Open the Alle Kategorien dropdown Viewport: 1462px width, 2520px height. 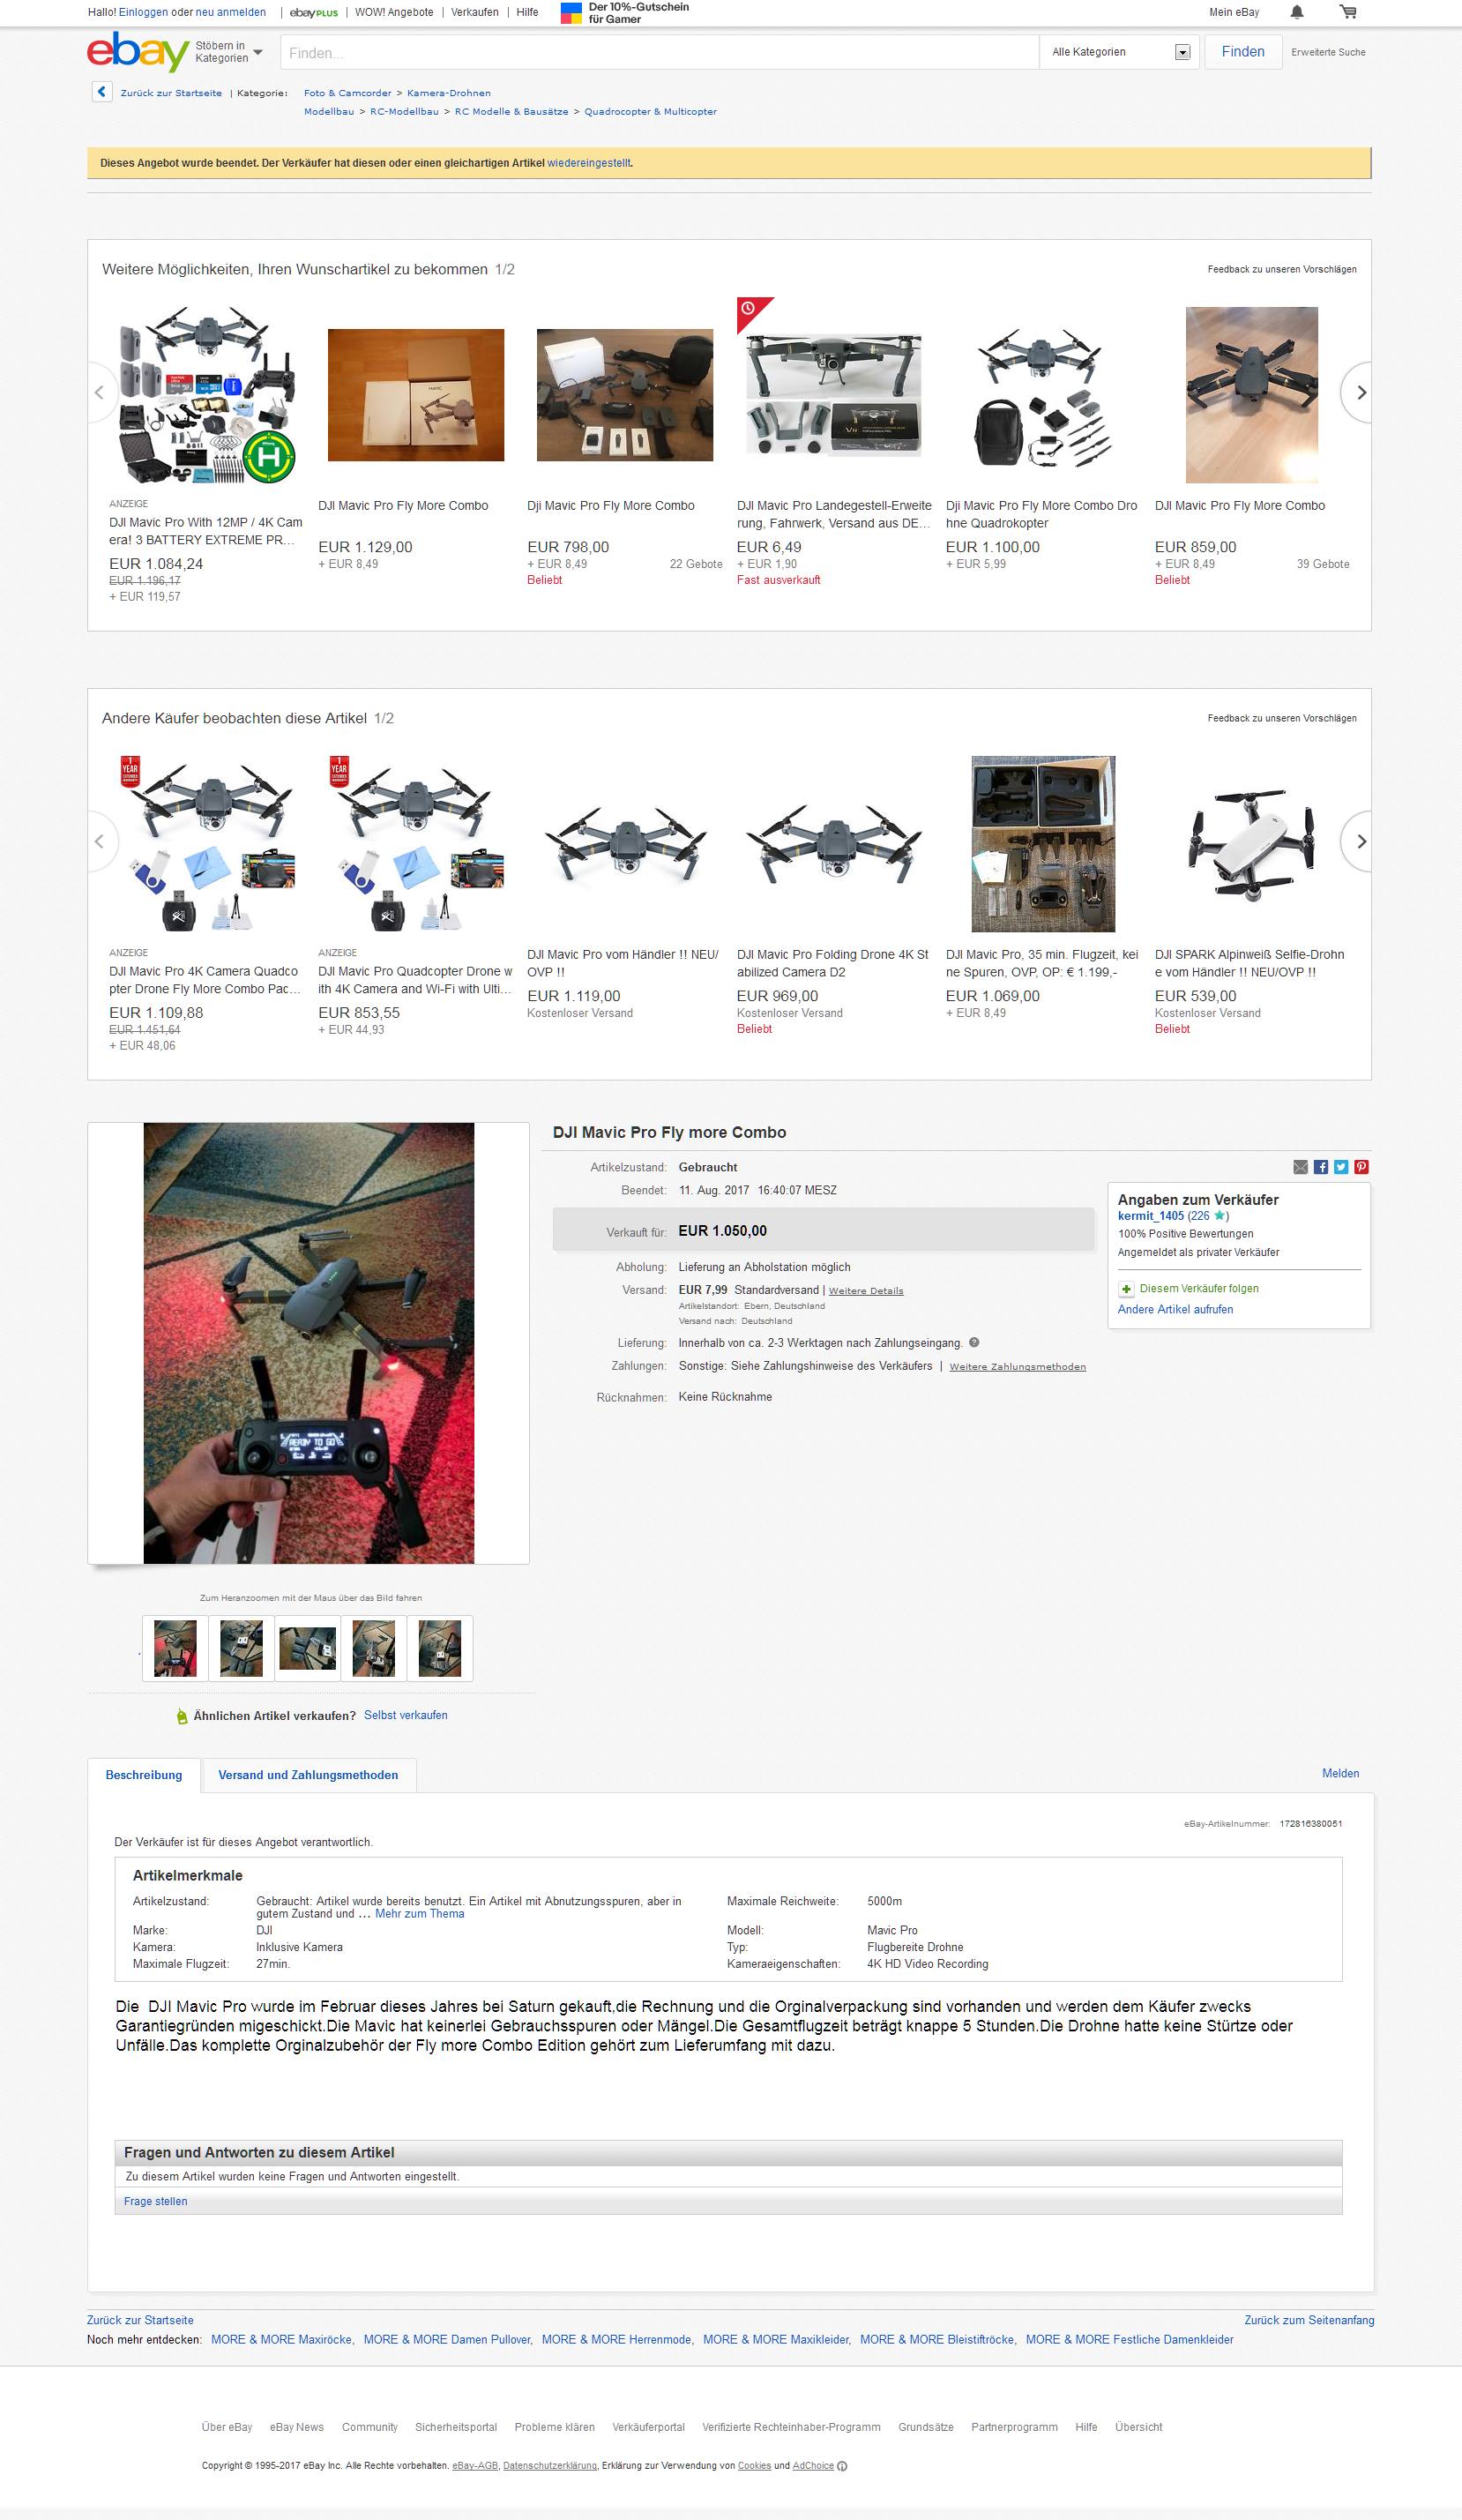(1119, 52)
